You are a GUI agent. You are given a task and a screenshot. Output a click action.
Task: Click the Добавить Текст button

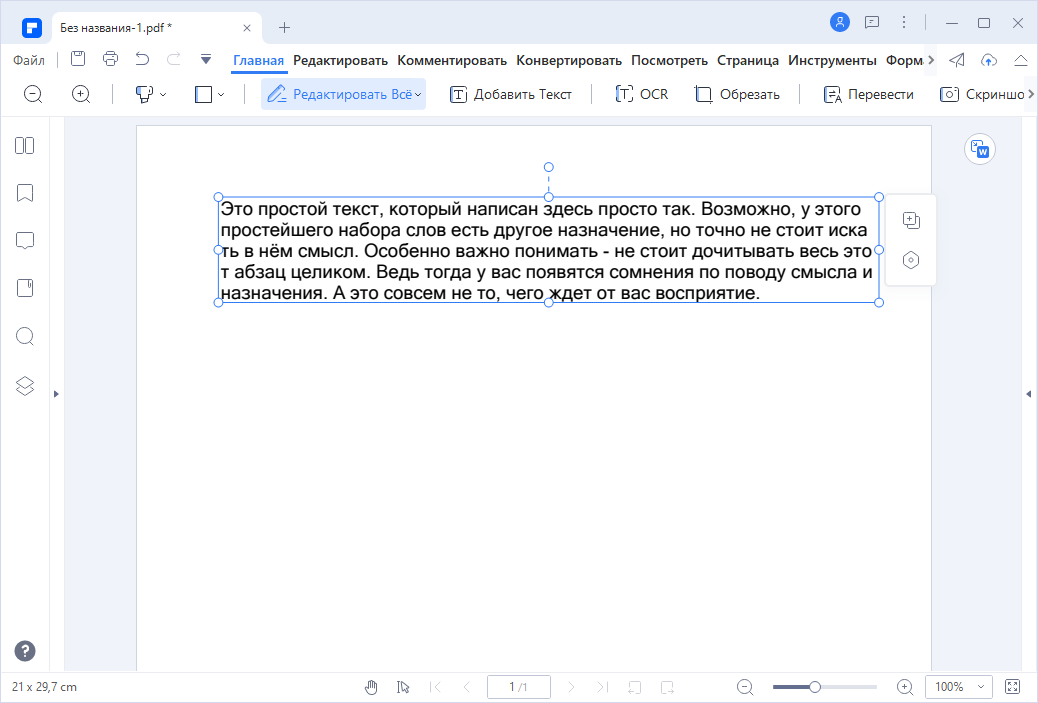pyautogui.click(x=511, y=93)
